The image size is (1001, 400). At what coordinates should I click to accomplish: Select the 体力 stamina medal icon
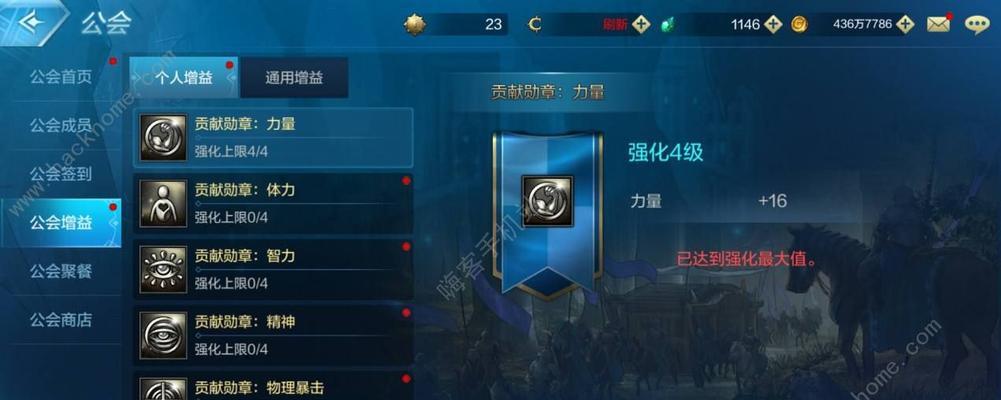(163, 204)
